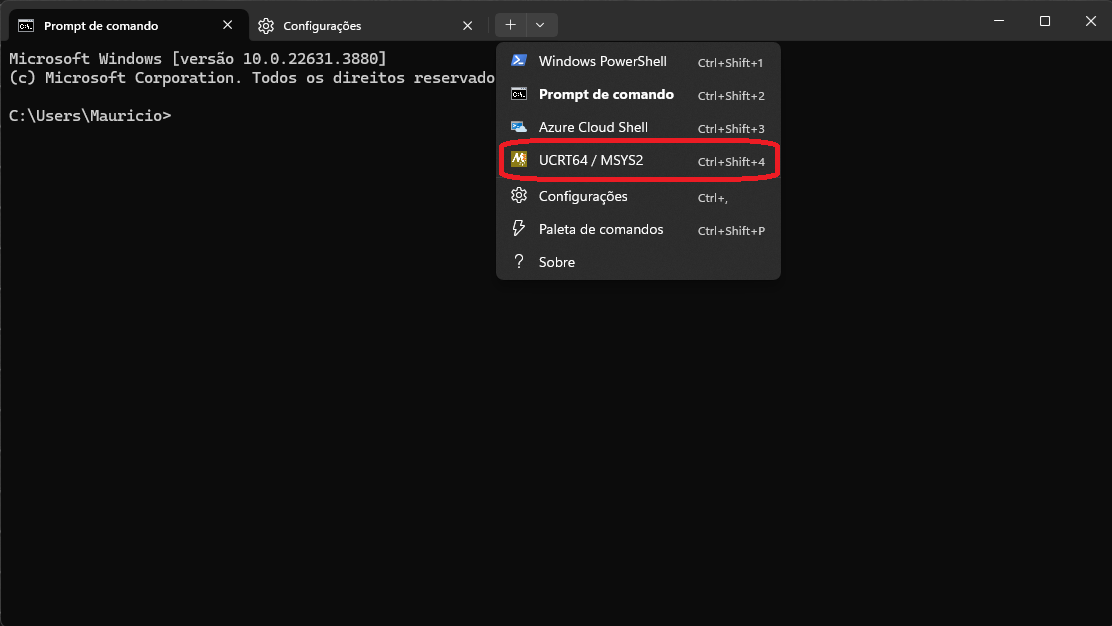1112x626 pixels.
Task: Select Sobre from the dropdown menu
Action: (x=557, y=262)
